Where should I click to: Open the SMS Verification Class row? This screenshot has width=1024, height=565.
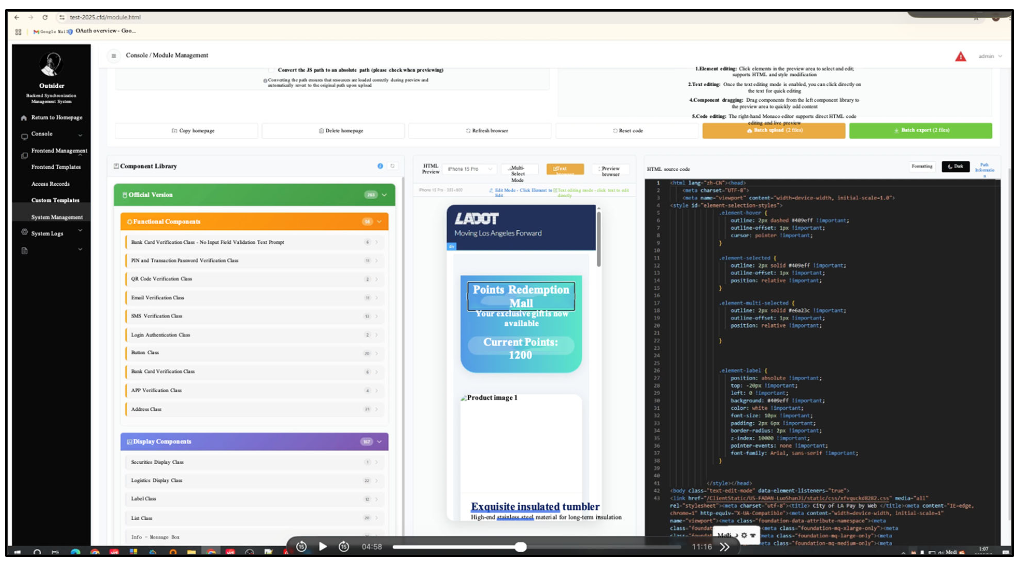coord(253,316)
